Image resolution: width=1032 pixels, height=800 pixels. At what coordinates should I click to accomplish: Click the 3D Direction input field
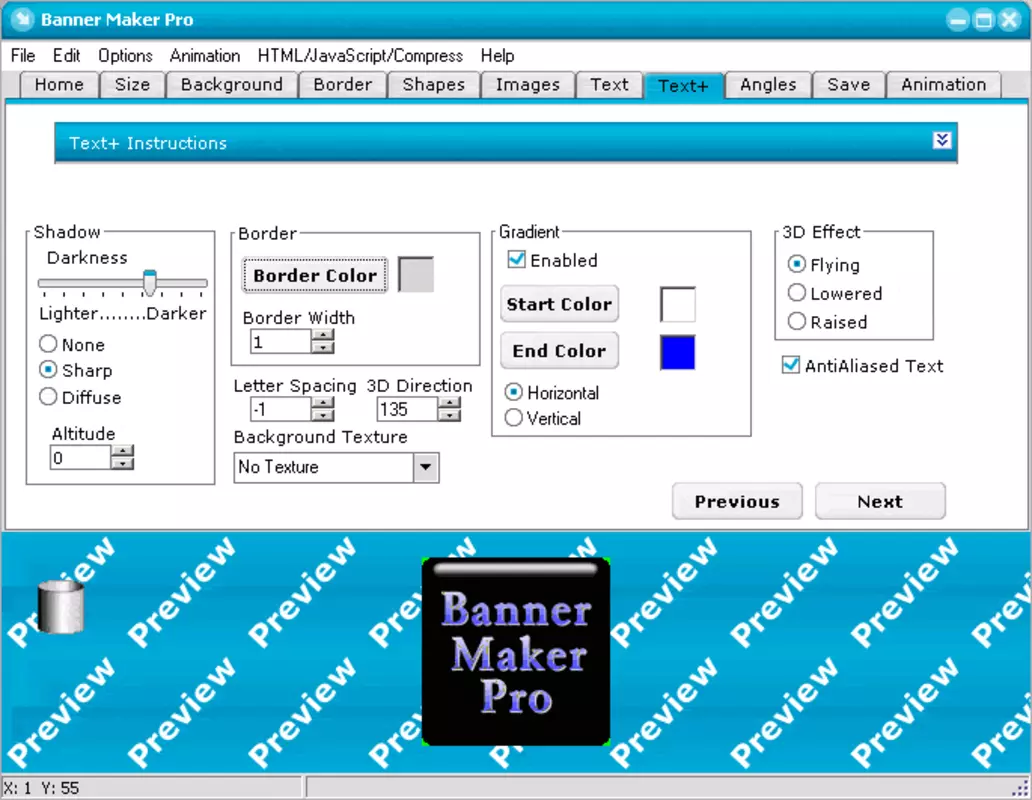[407, 409]
